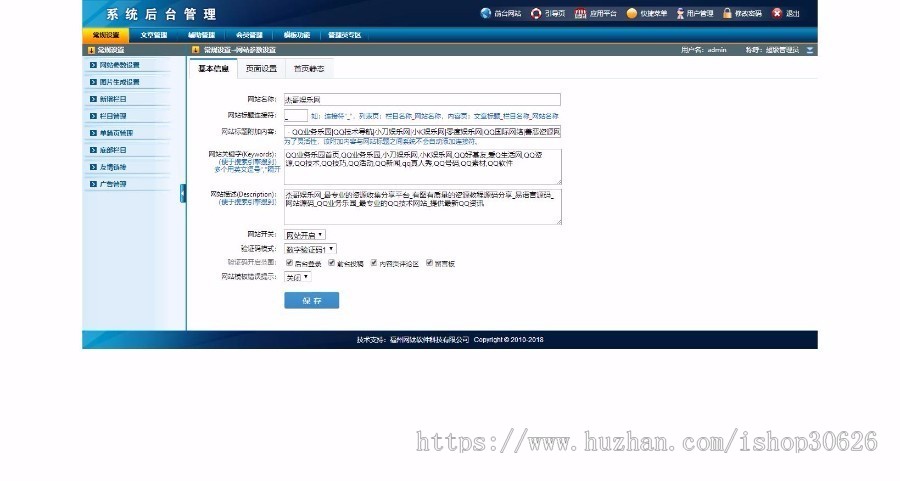Grab the Keywords textarea resize handle

click(x=559, y=182)
